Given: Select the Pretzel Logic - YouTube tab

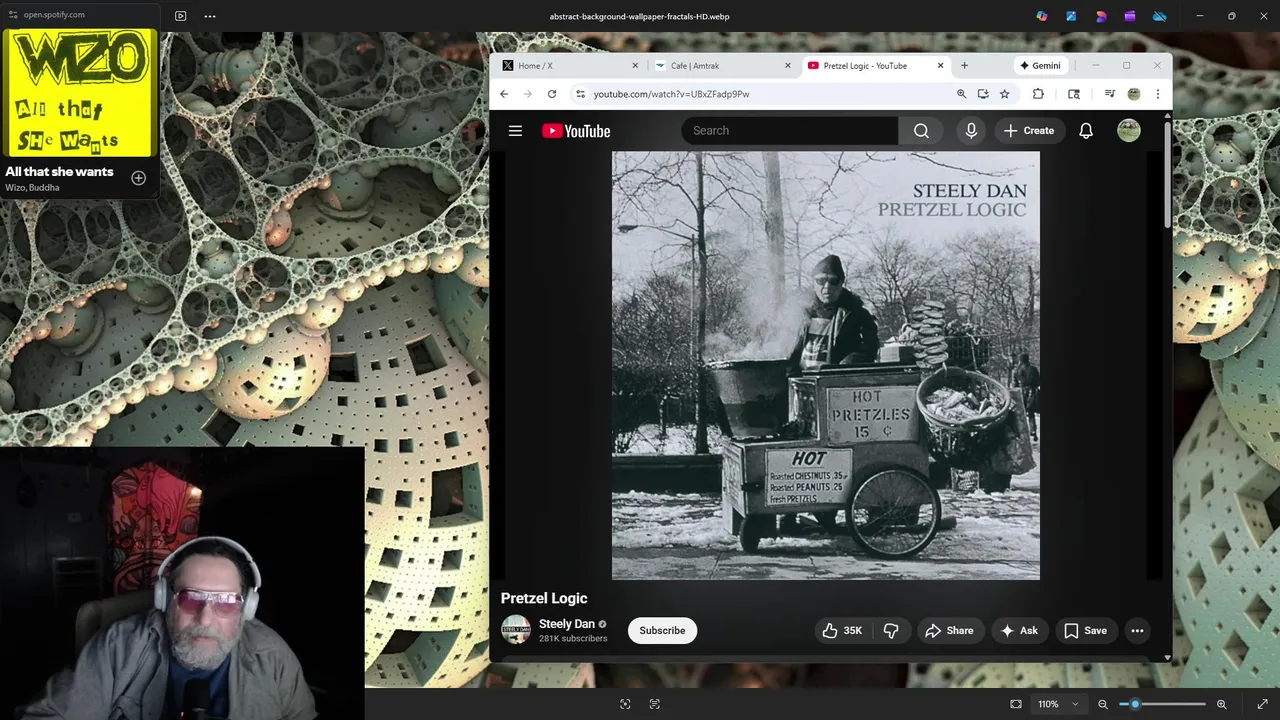Looking at the screenshot, I should click(x=875, y=66).
